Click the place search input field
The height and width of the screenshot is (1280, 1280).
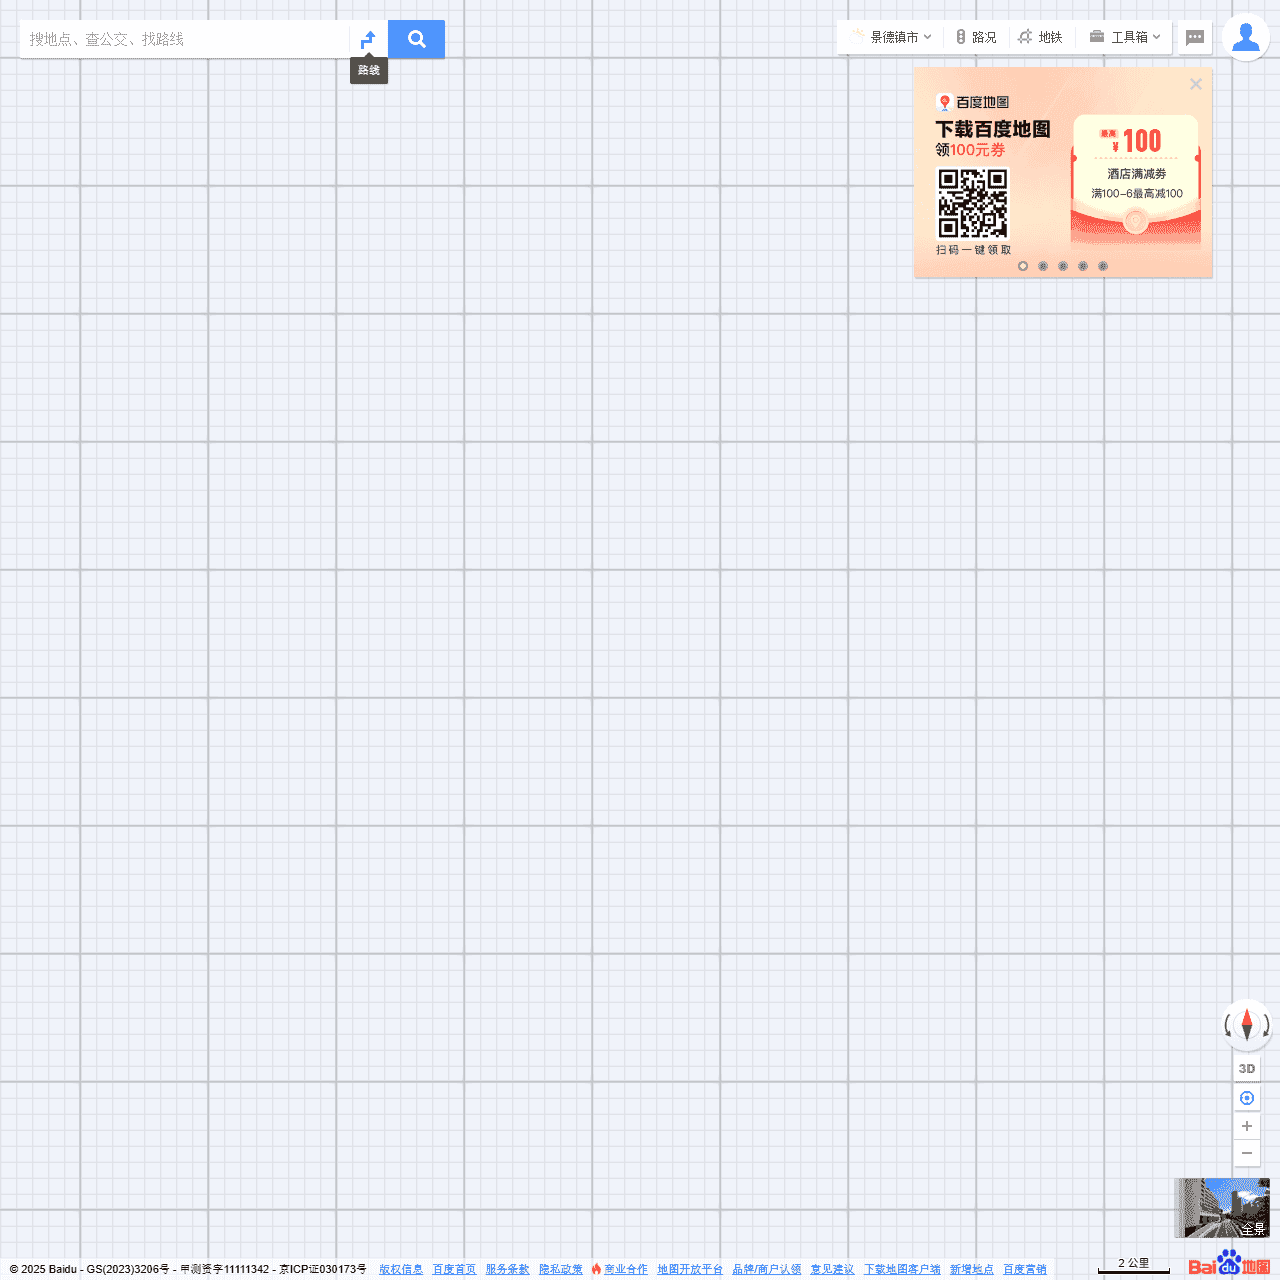[185, 39]
